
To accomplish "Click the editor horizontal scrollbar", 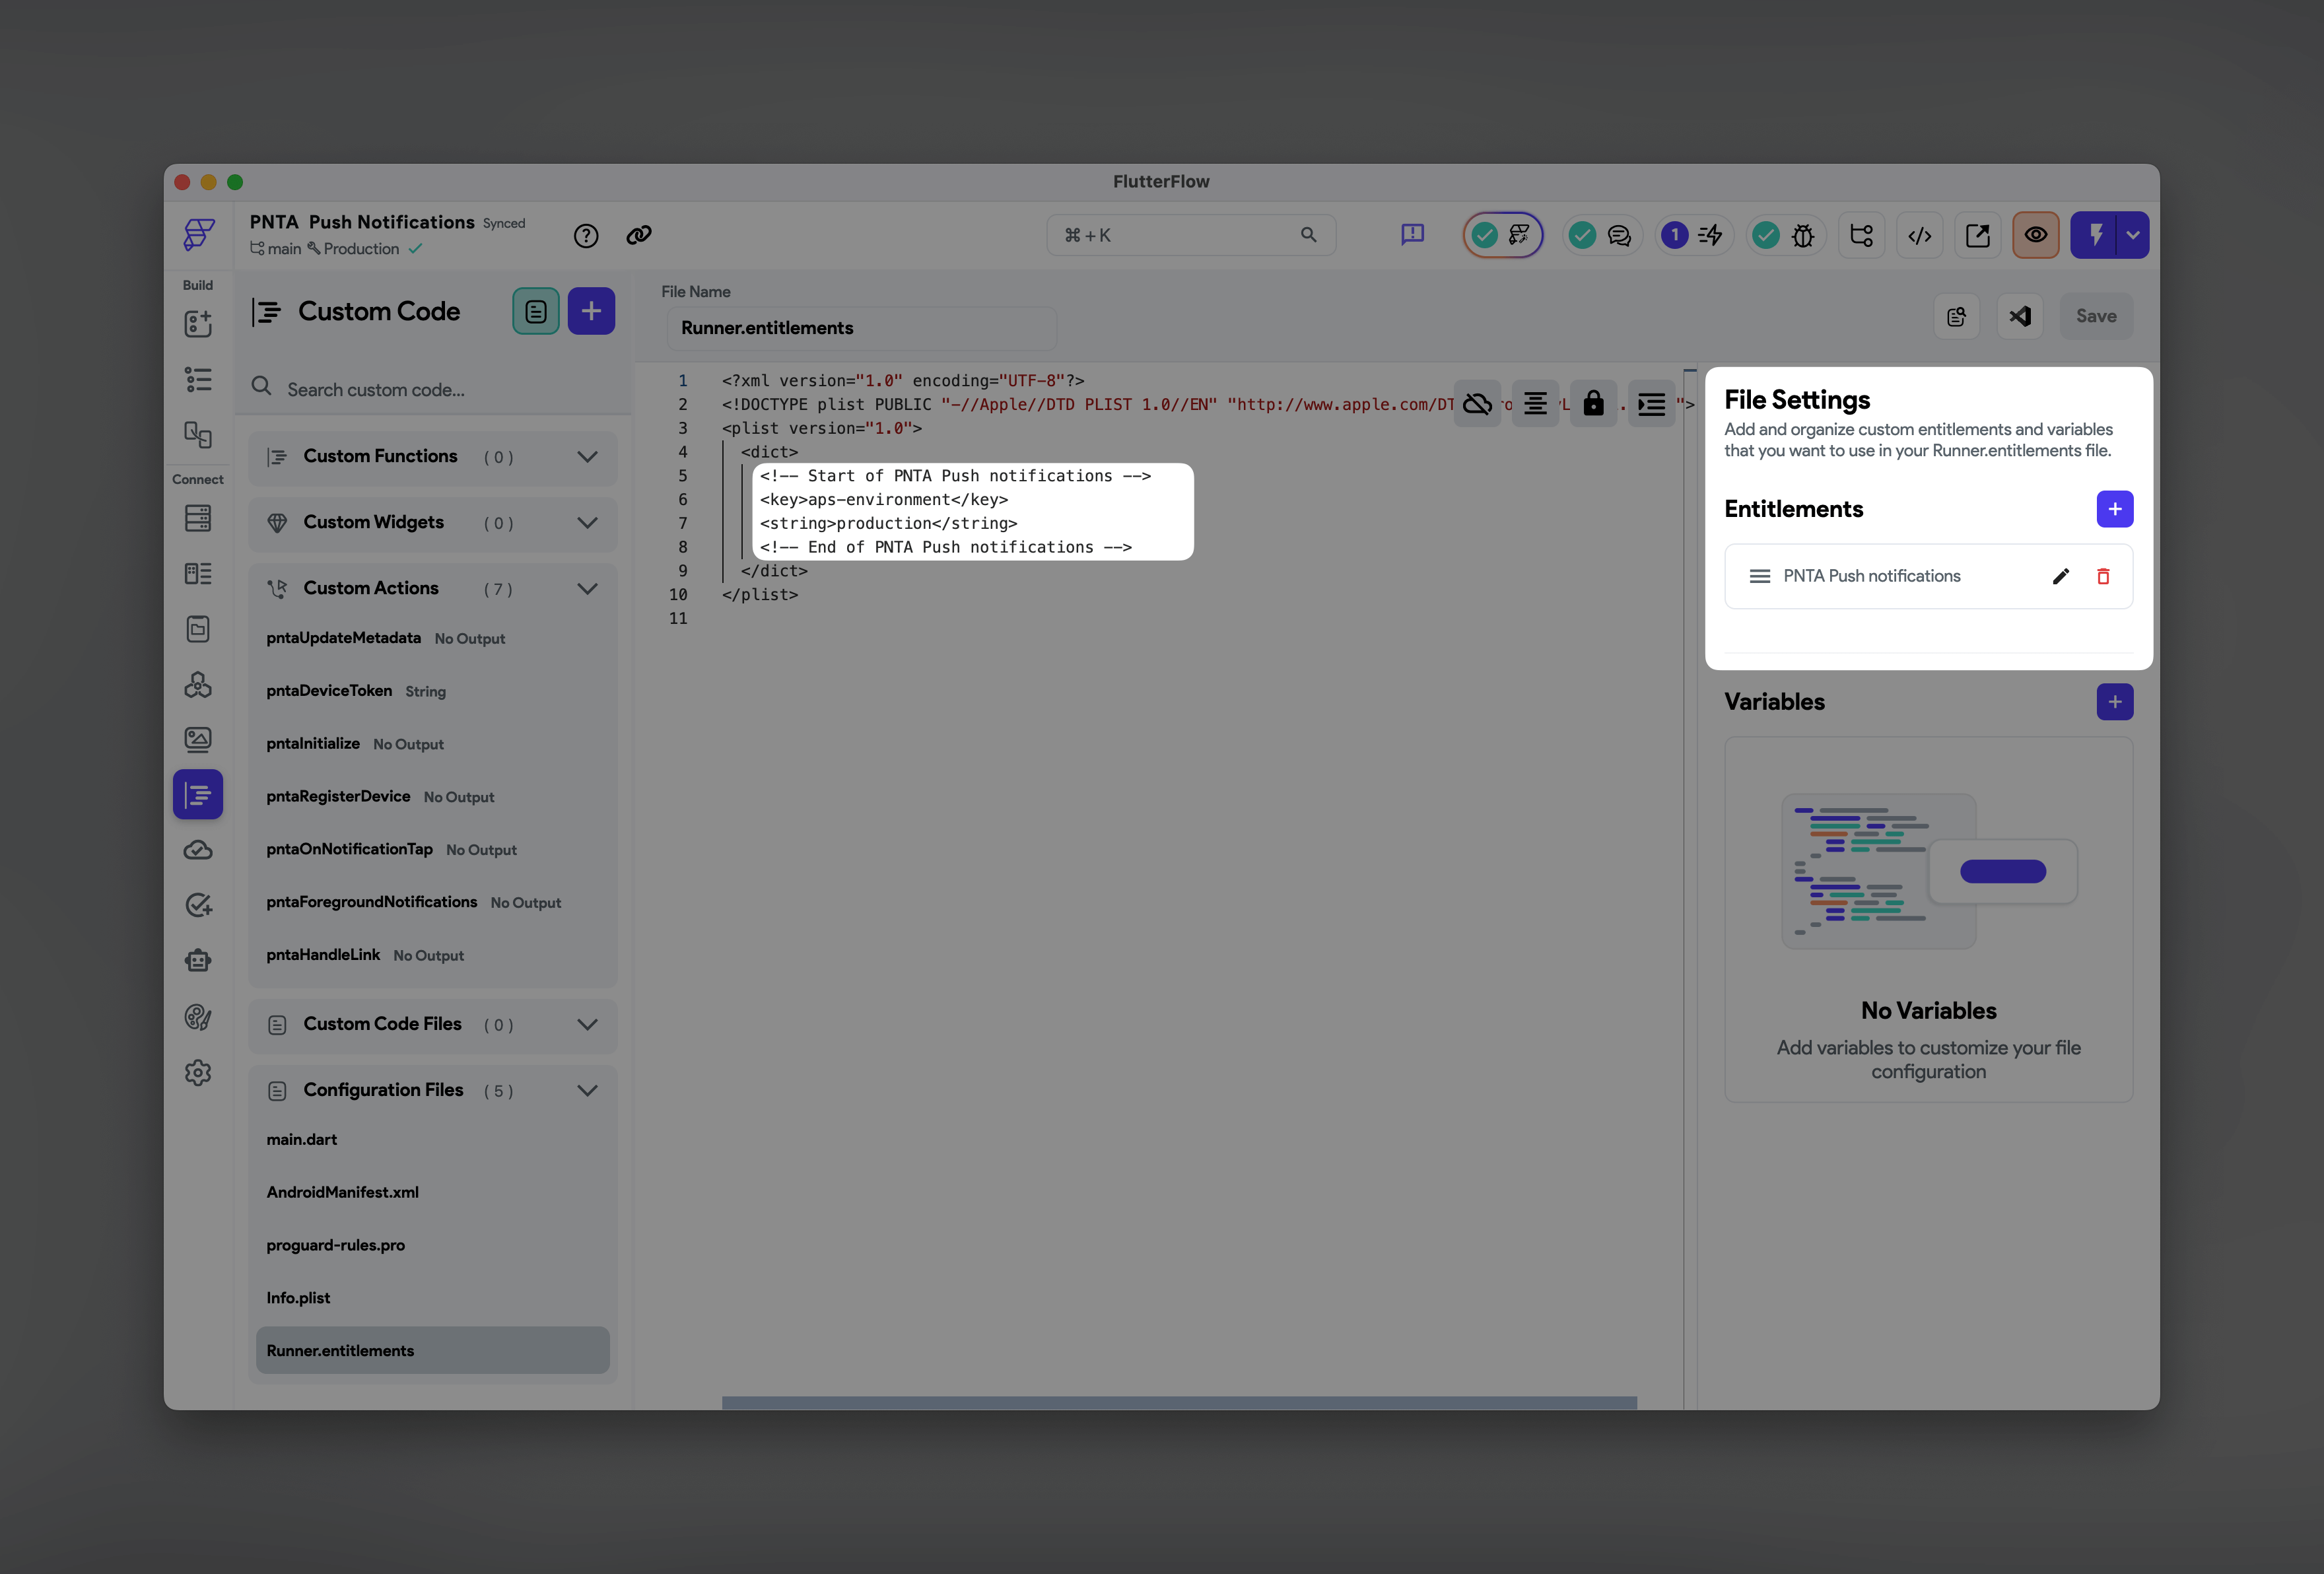I will pyautogui.click(x=1179, y=1403).
